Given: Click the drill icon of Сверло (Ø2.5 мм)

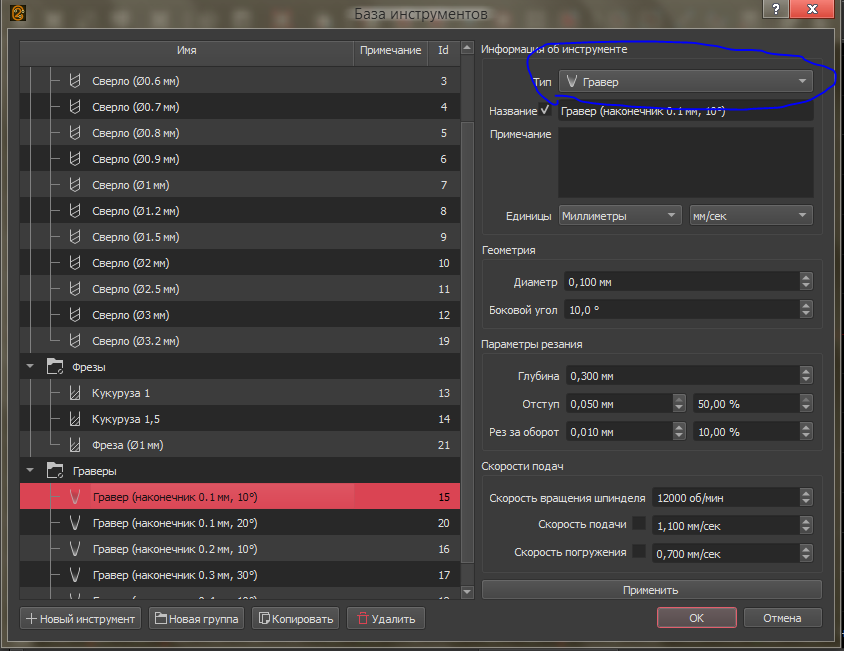Looking at the screenshot, I should [x=75, y=289].
